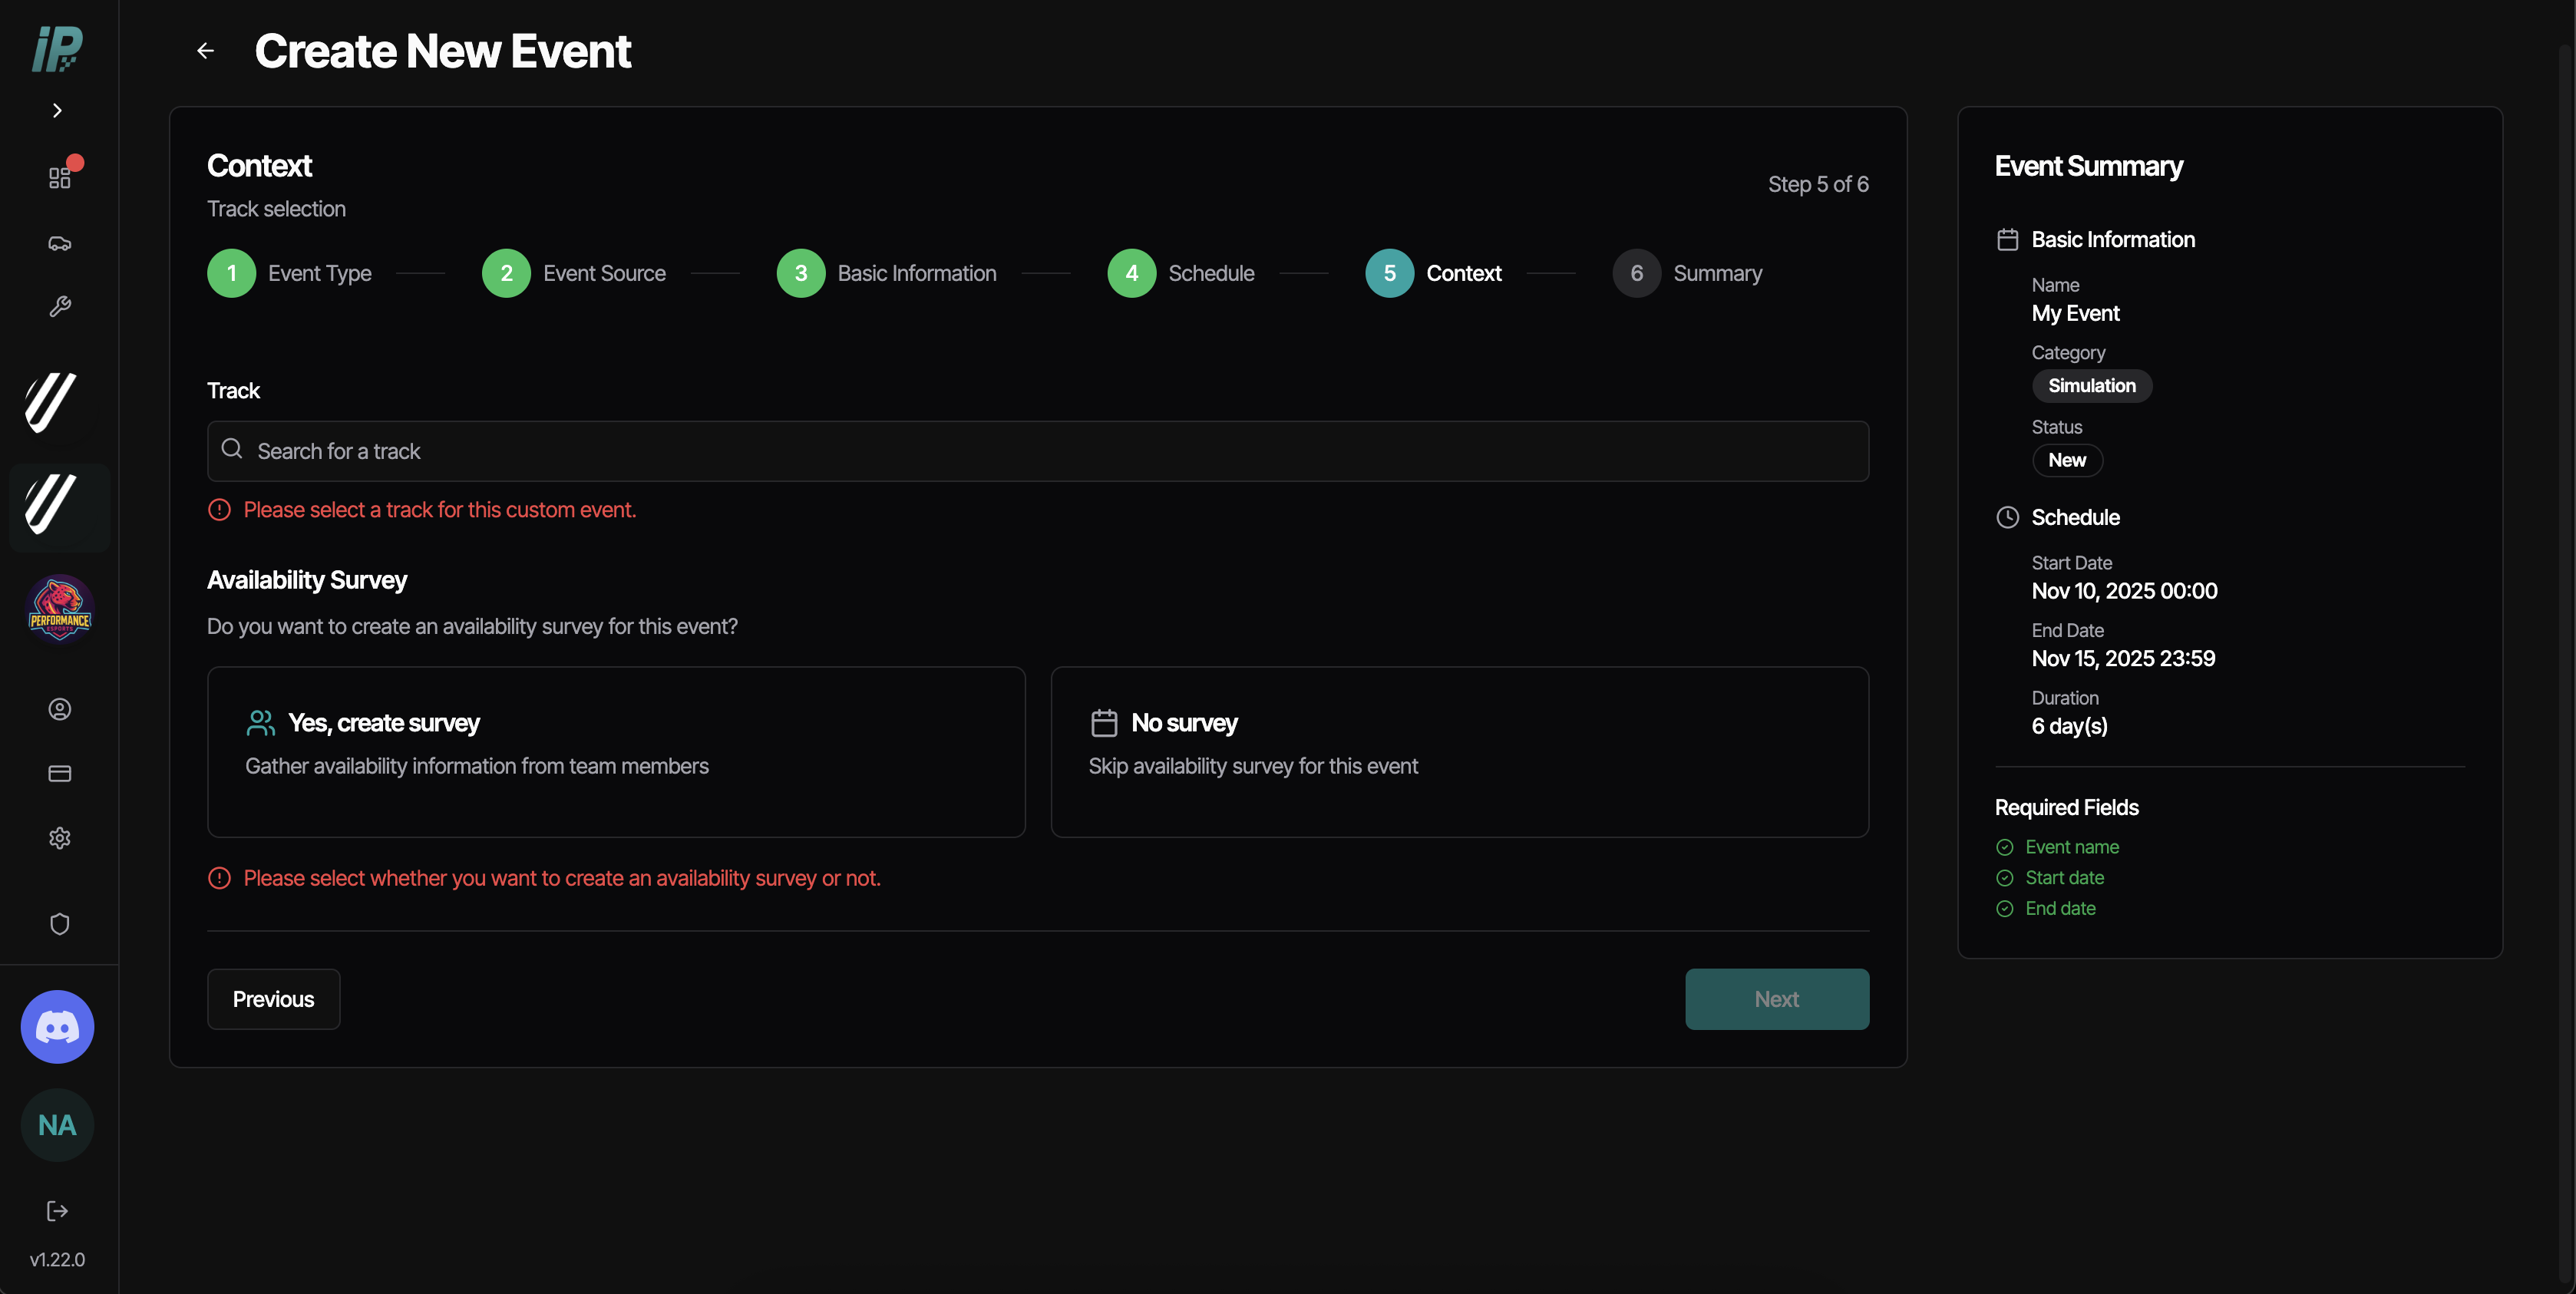Open the NA user avatar
The width and height of the screenshot is (2576, 1294).
click(x=57, y=1125)
